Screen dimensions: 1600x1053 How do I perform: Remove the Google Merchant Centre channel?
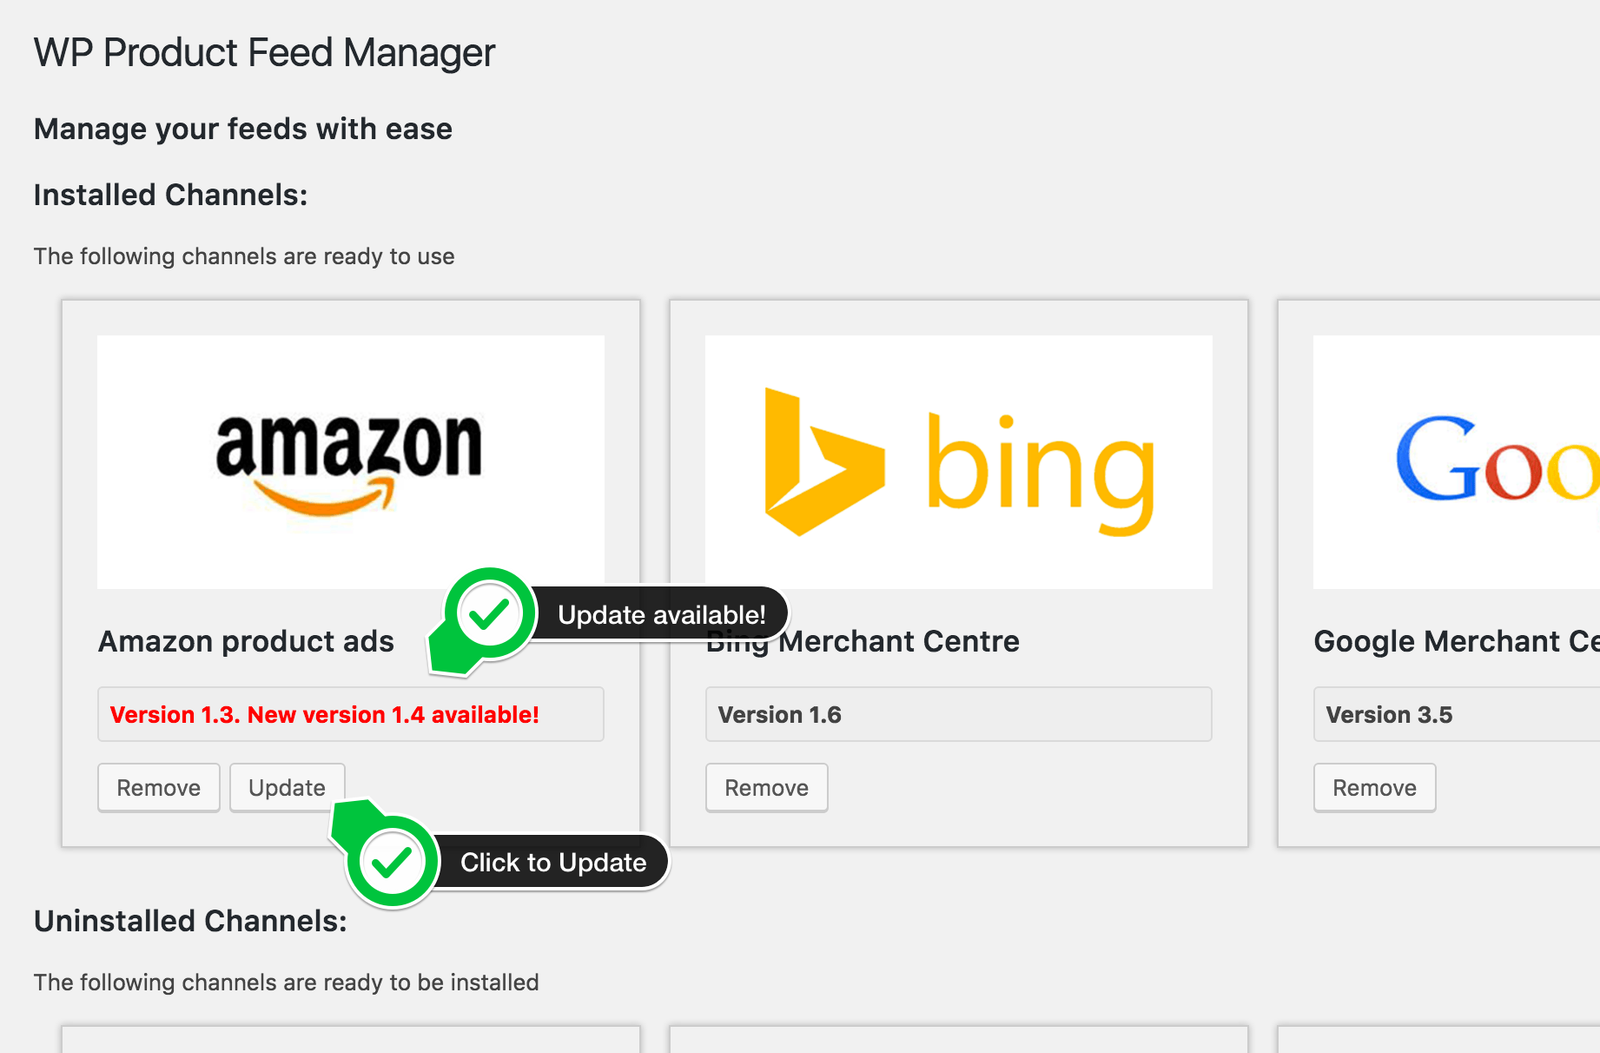click(1374, 788)
